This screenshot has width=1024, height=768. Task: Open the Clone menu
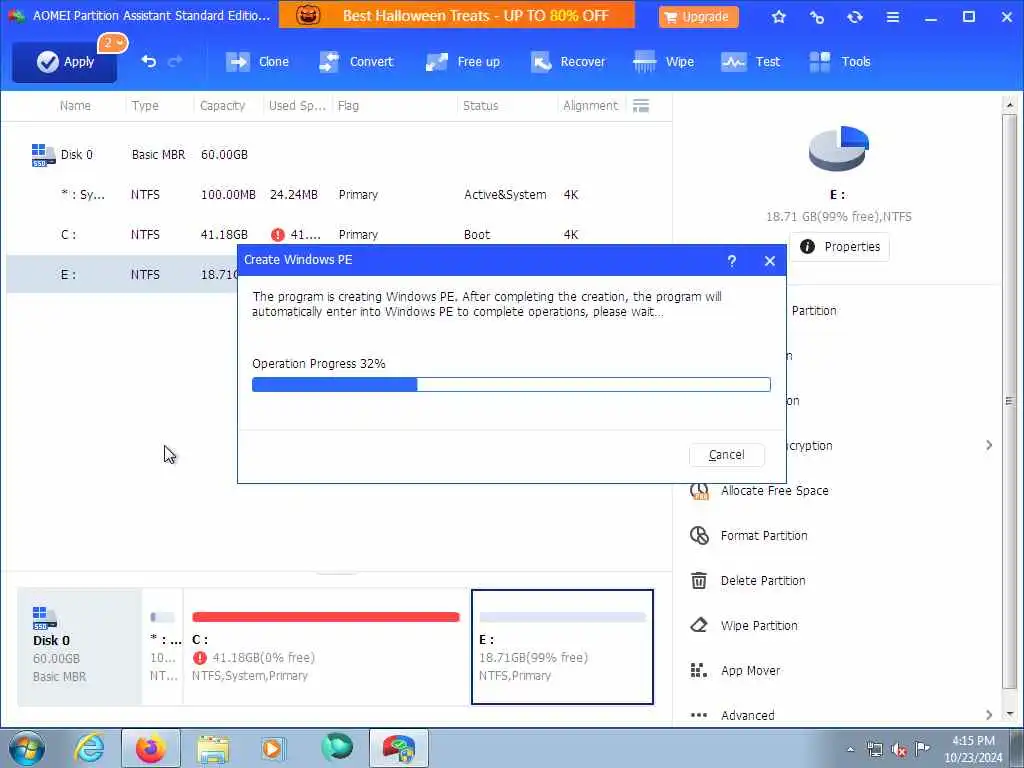[x=257, y=62]
